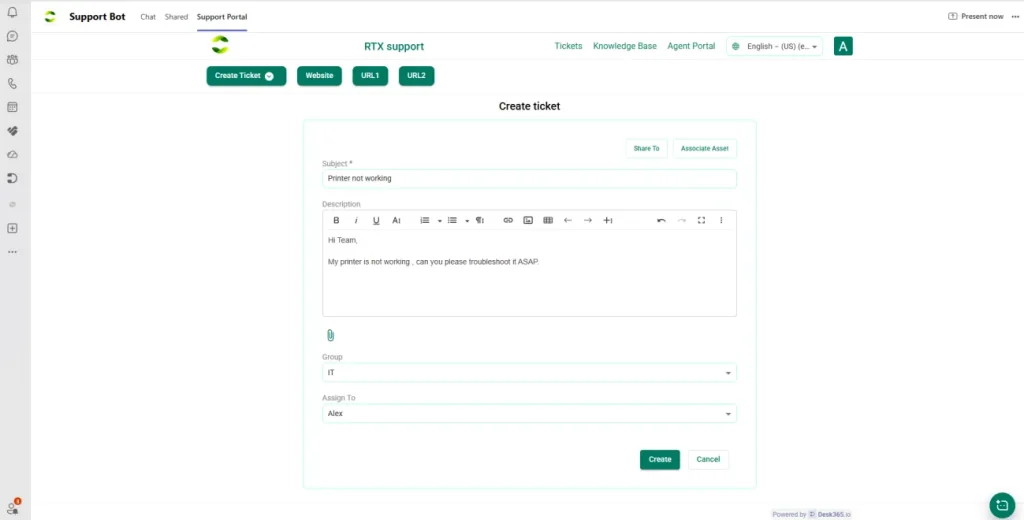Open more editor options vertical dots
This screenshot has width=1024, height=520.
coord(721,220)
